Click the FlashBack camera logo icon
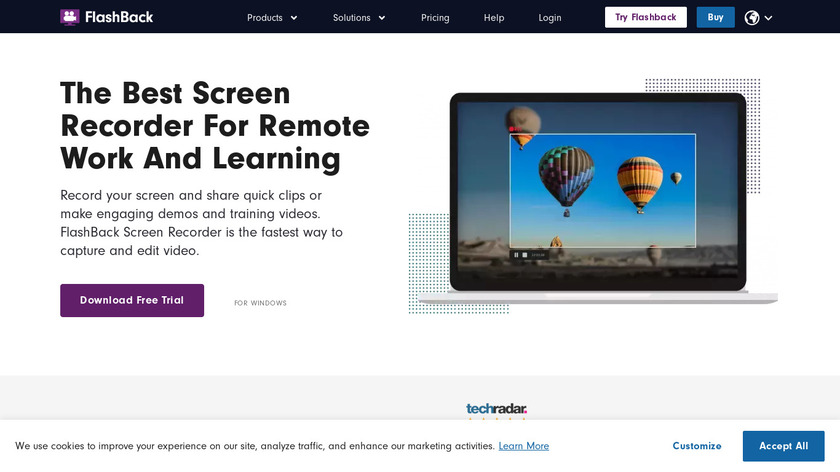The image size is (840, 472). [x=70, y=17]
